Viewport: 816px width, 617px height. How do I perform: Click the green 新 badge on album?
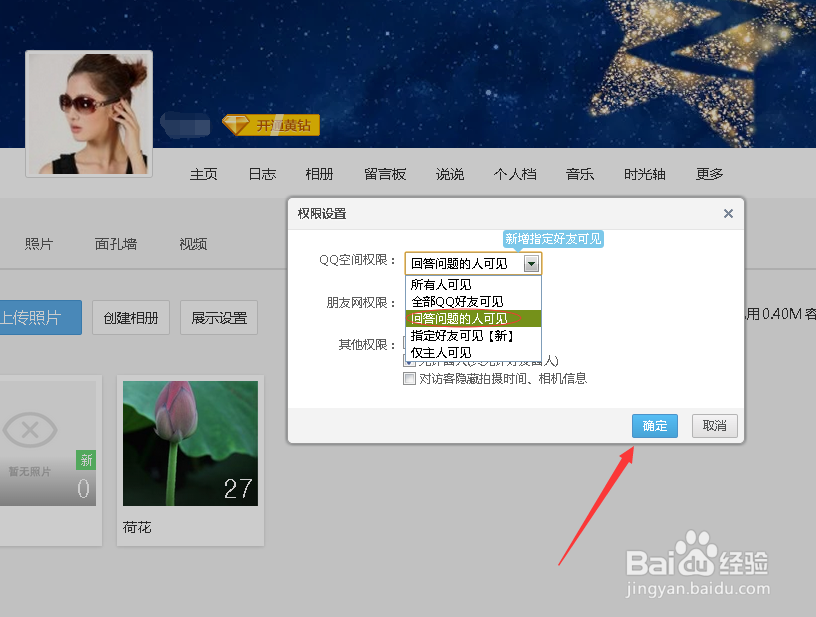point(86,460)
